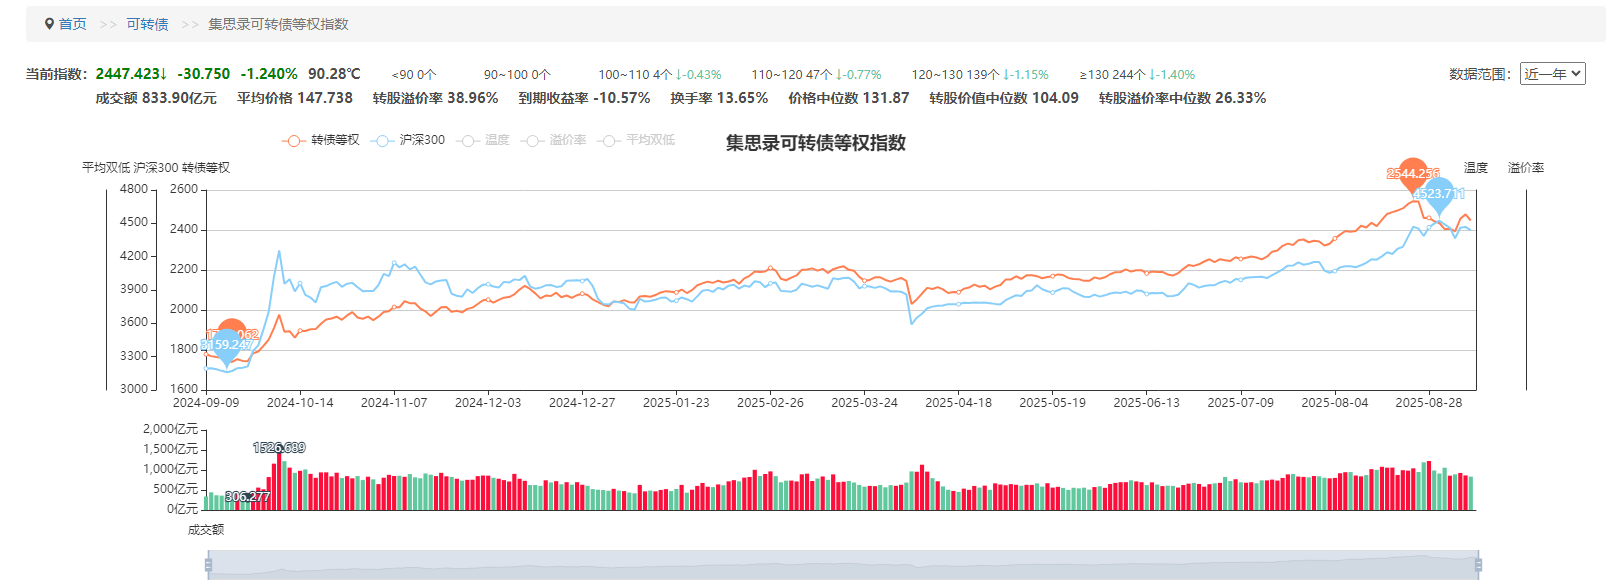Turn on the 平均双低 series
The width and height of the screenshot is (1623, 588).
[636, 141]
